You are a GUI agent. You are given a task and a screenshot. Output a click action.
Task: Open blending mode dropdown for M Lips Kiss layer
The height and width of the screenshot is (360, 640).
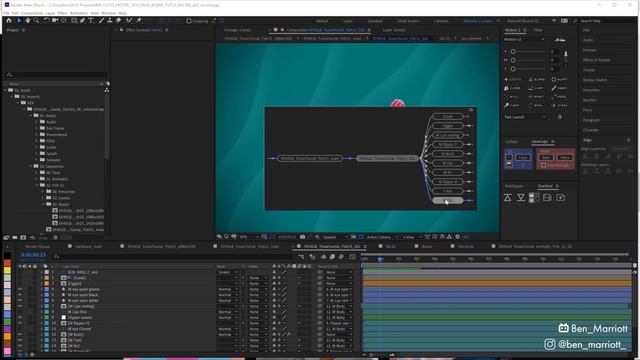coord(228,312)
